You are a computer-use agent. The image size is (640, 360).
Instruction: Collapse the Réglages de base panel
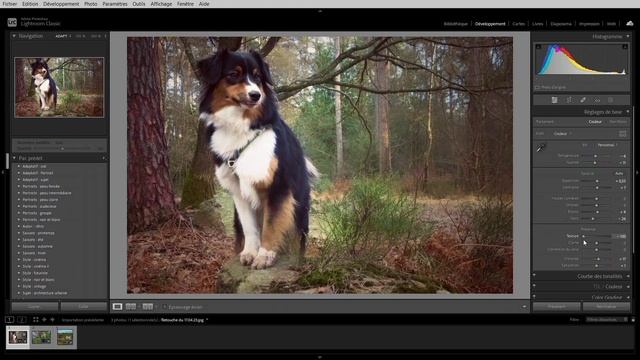click(628, 111)
